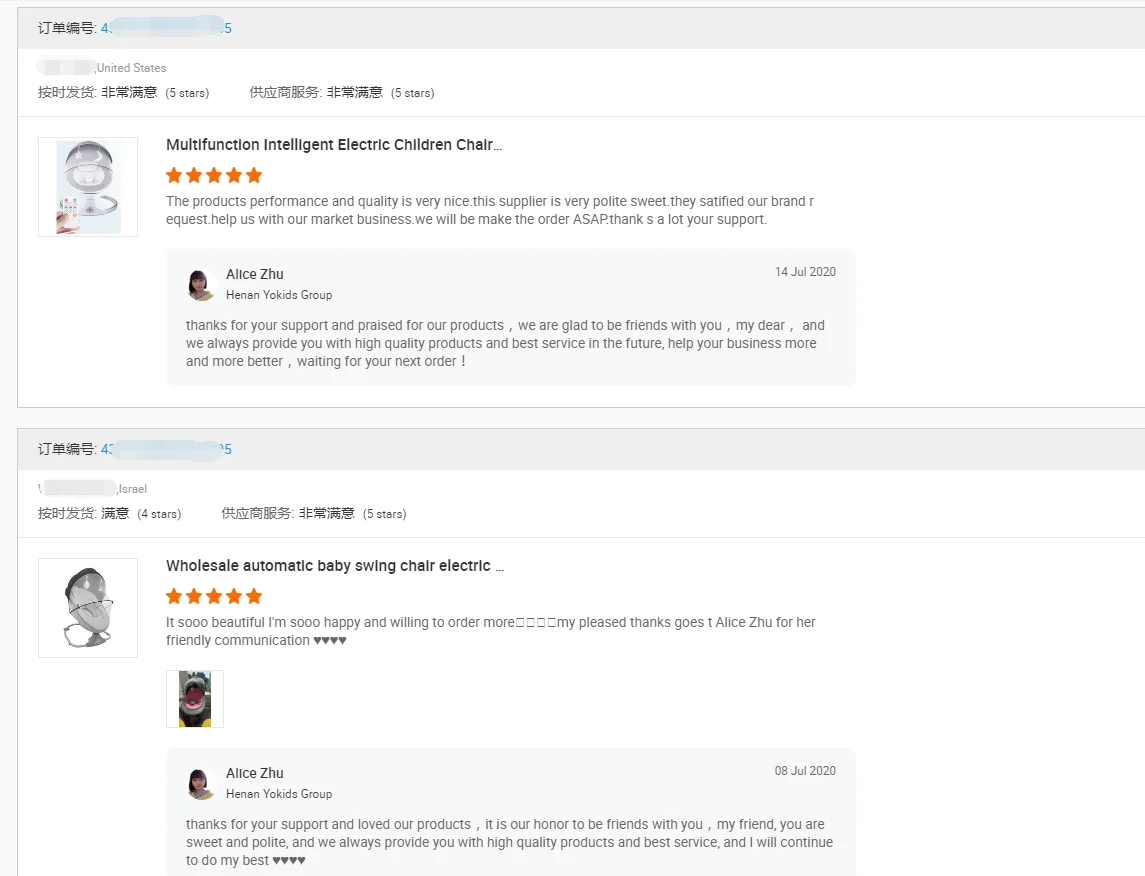Click the 4 stars on-time shipment rating
This screenshot has height=876, width=1145.
pyautogui.click(x=159, y=514)
